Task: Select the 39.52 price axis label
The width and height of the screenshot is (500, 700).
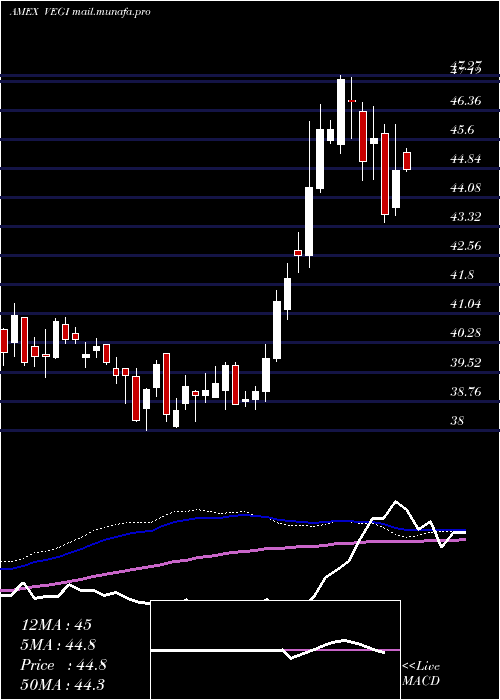Action: click(x=466, y=362)
